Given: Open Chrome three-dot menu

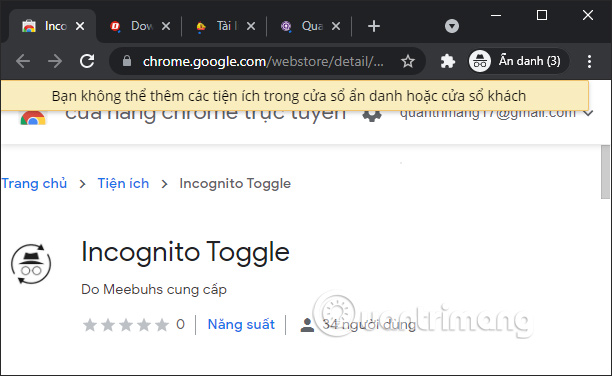Looking at the screenshot, I should click(x=589, y=61).
